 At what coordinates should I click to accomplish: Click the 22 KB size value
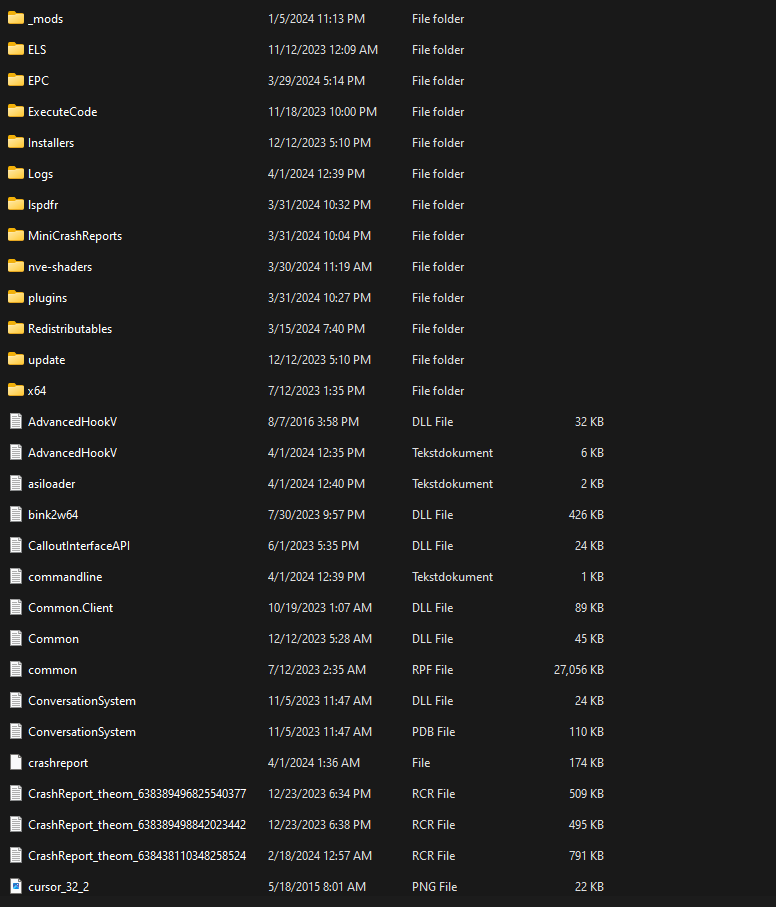[589, 887]
